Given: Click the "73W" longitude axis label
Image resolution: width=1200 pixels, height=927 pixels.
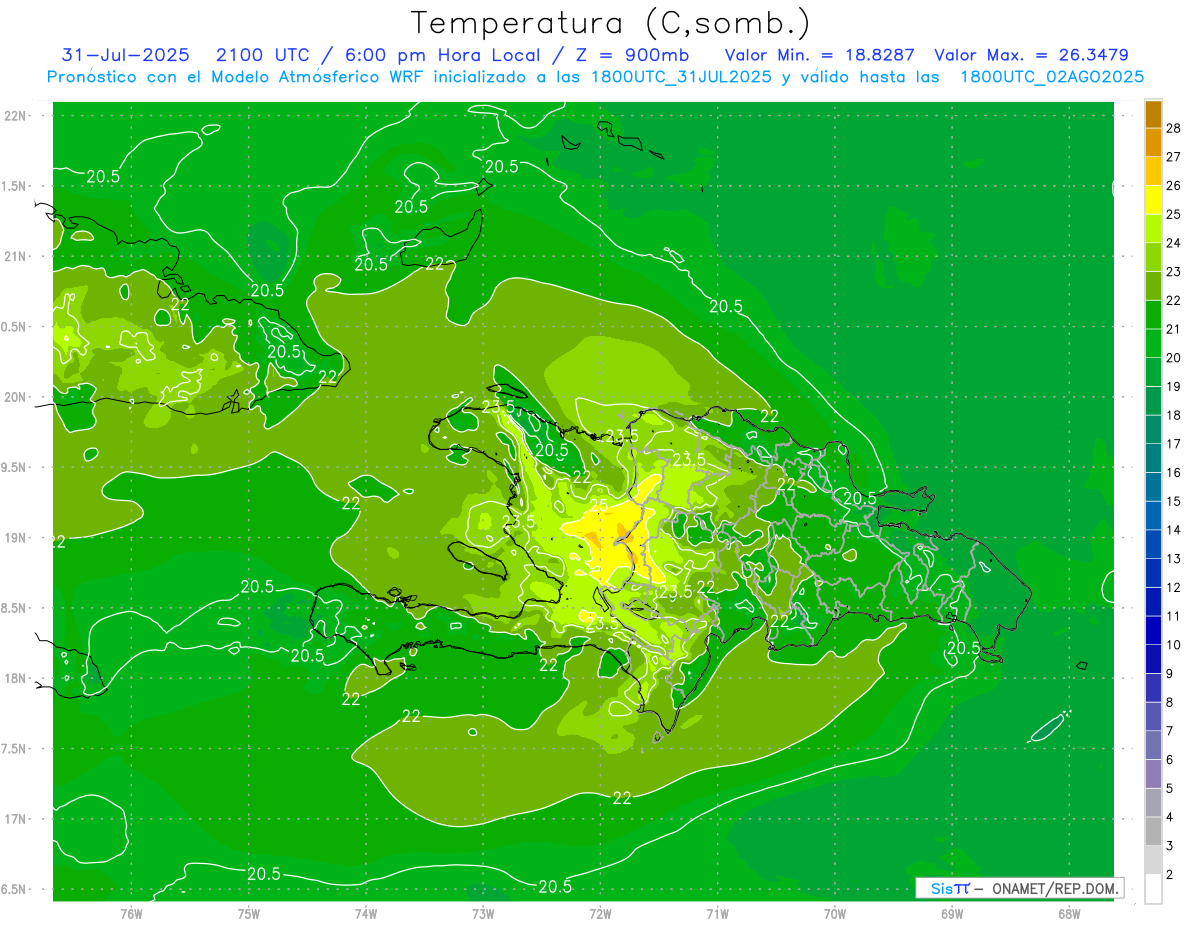Looking at the screenshot, I should (483, 914).
